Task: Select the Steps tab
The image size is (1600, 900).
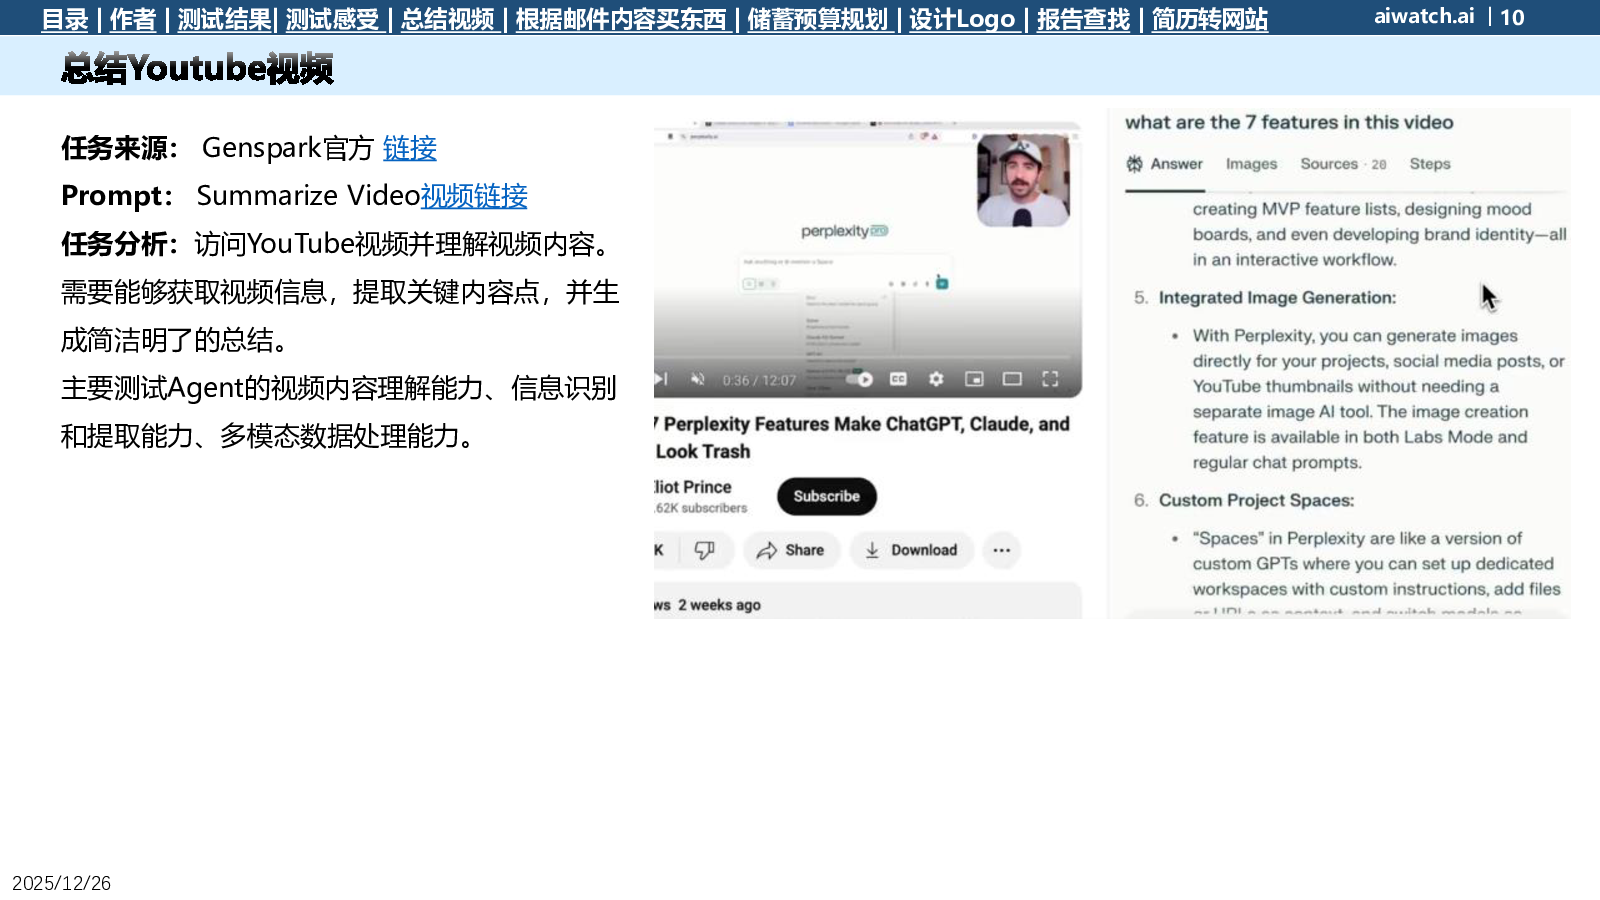Action: (1429, 164)
